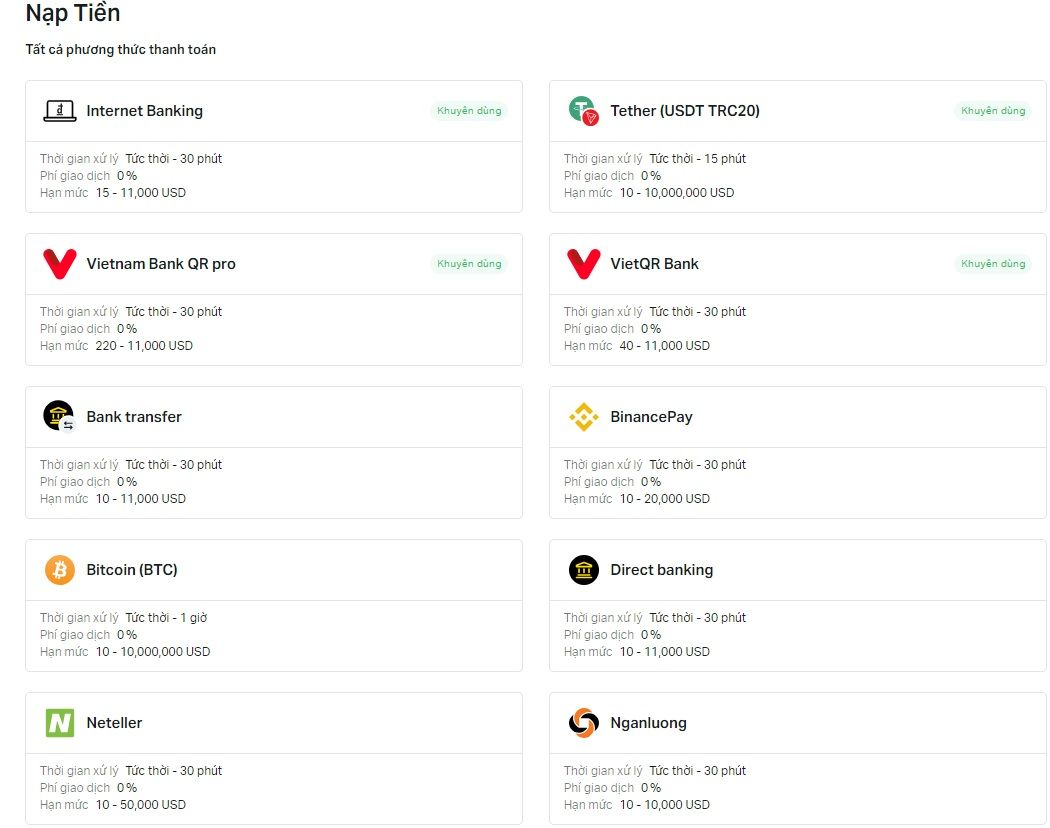This screenshot has width=1050, height=828.
Task: Open the BinancePay payment option
Action: point(798,452)
